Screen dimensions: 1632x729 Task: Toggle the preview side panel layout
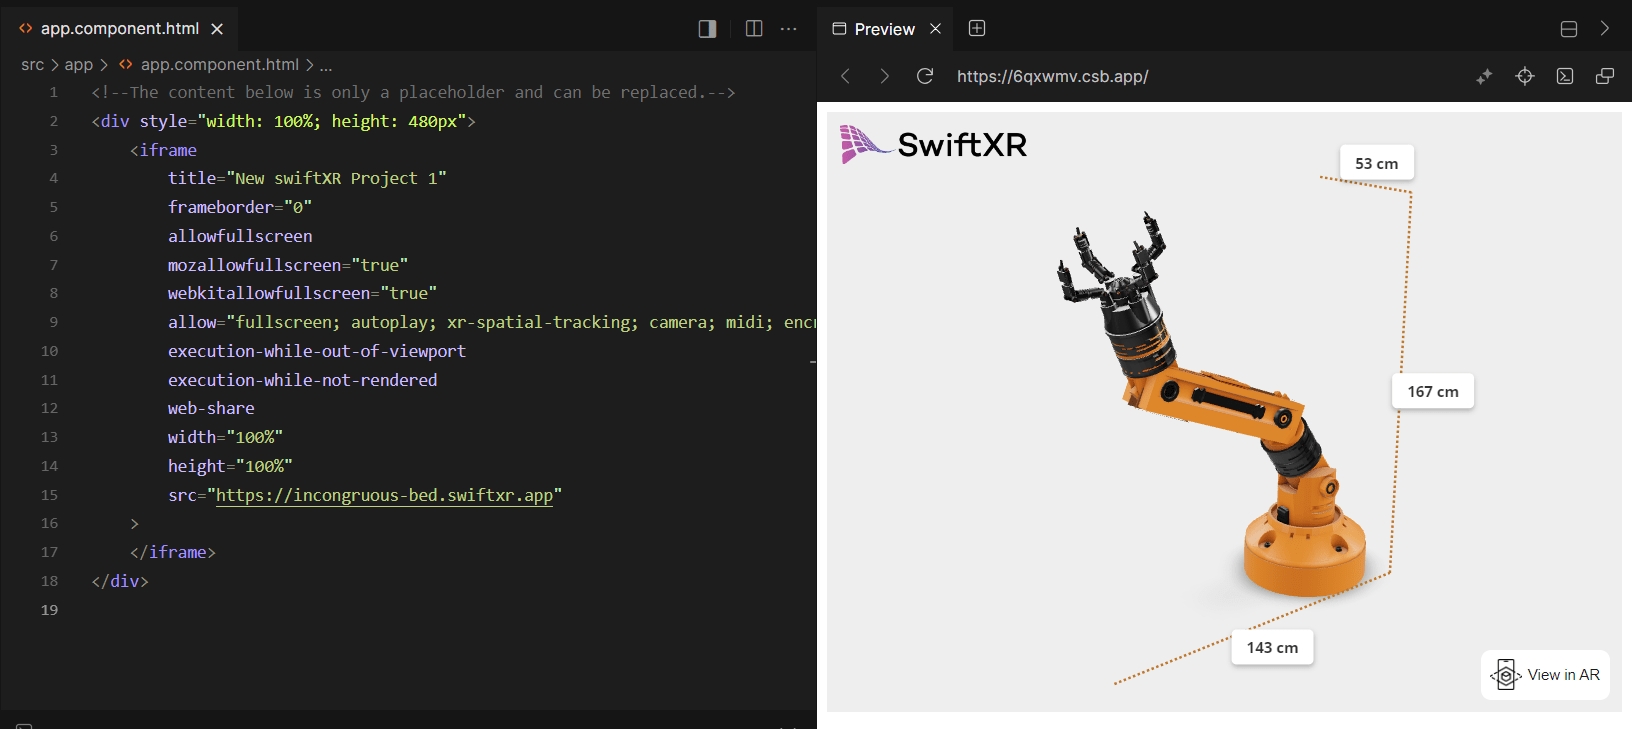[707, 28]
